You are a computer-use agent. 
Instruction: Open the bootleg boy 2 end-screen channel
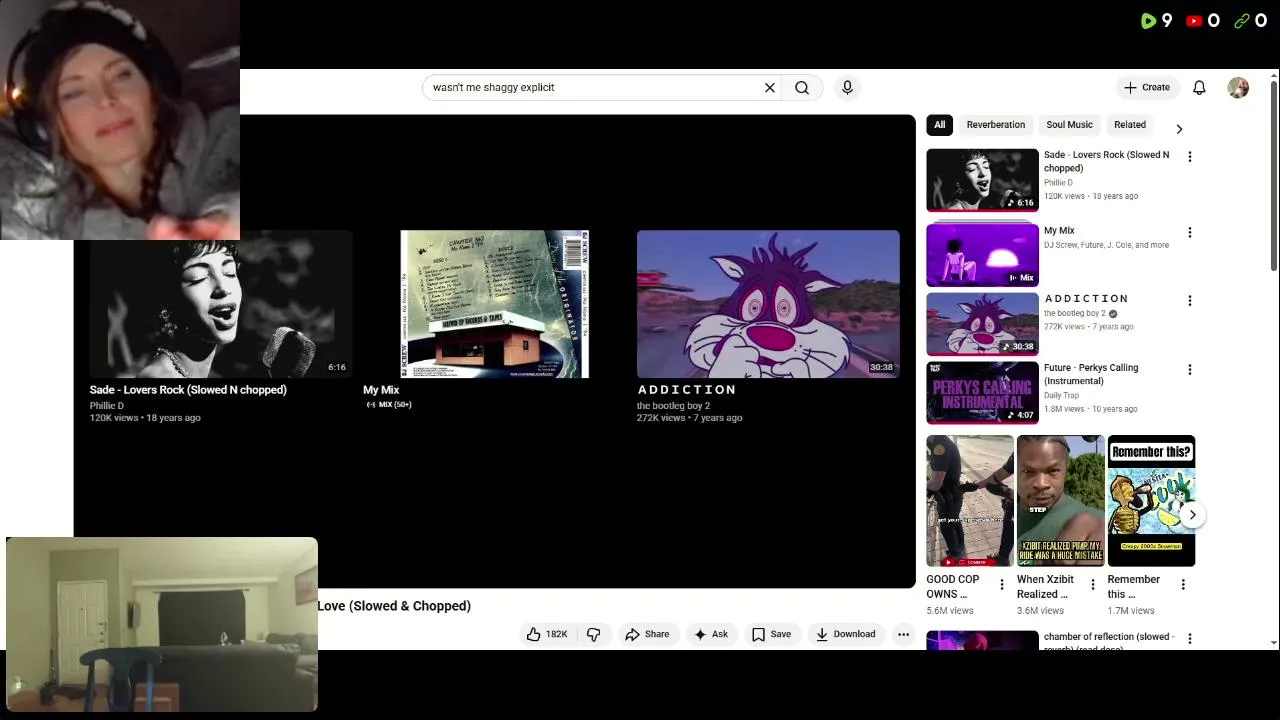point(673,406)
